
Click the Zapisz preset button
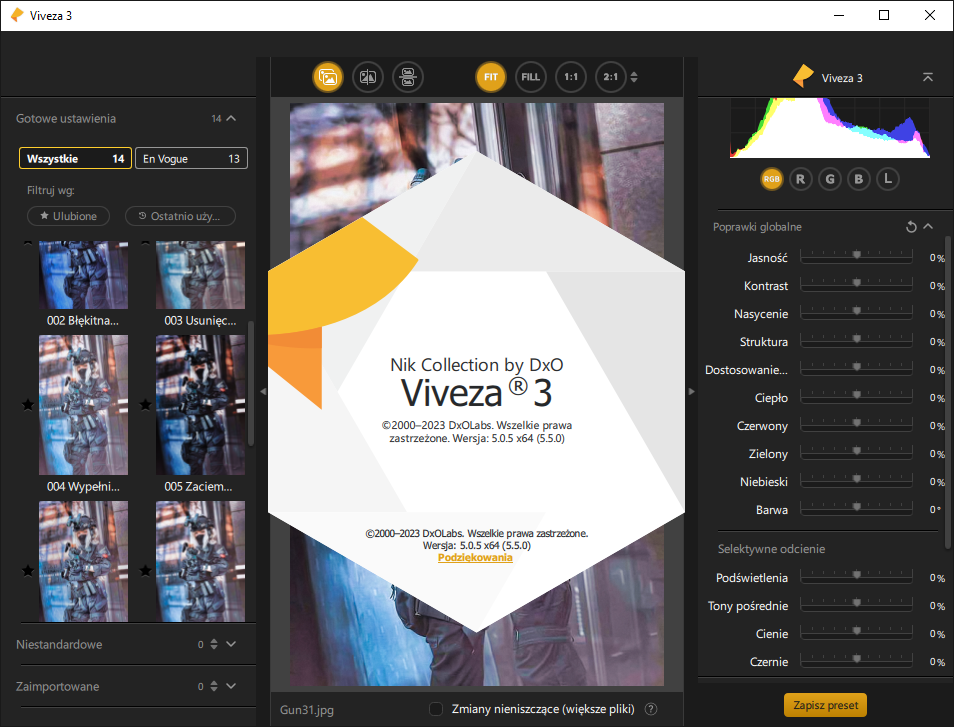point(826,705)
